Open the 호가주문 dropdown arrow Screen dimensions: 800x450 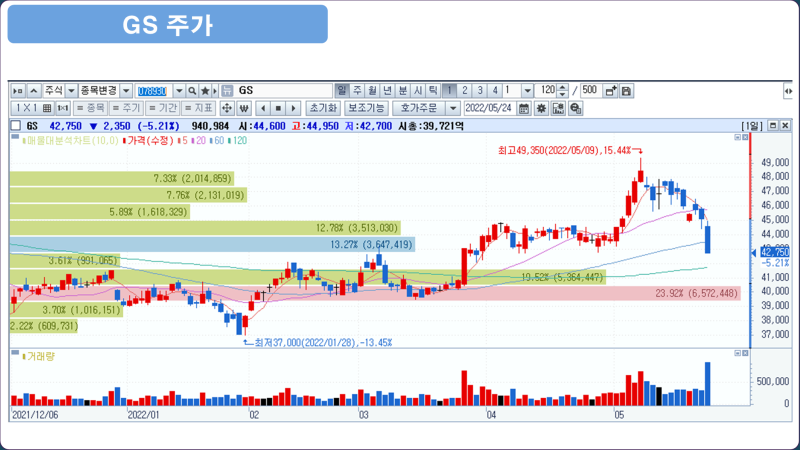(x=453, y=108)
